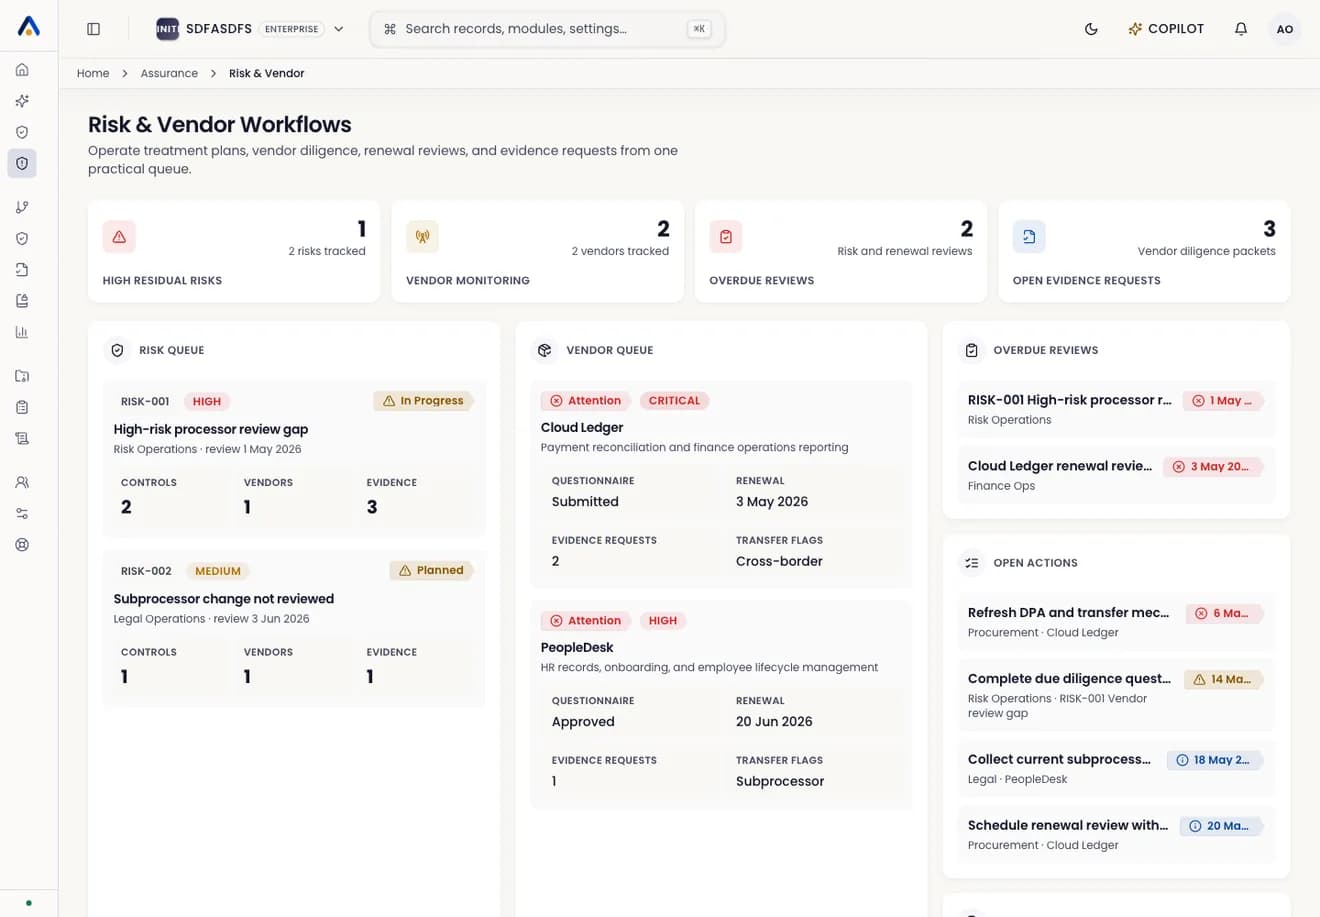Open the PeopleDesk vendor card title
The image size is (1320, 917).
point(577,647)
